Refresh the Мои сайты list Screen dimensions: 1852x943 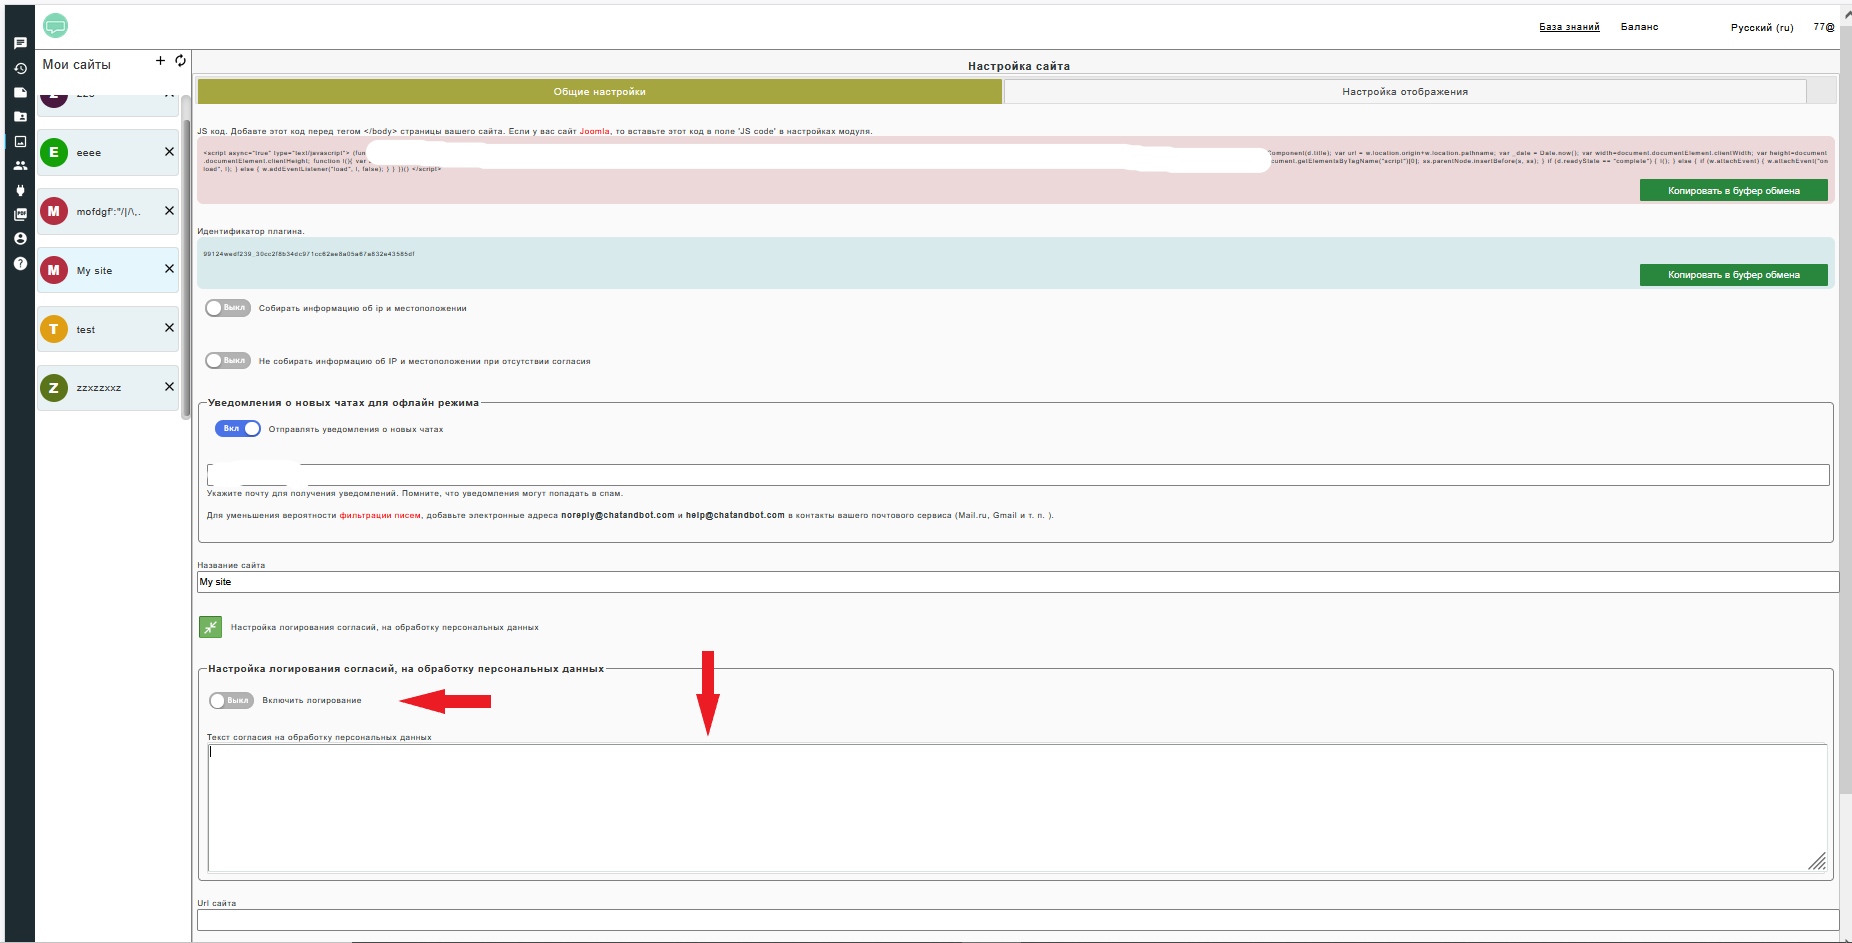pyautogui.click(x=180, y=61)
